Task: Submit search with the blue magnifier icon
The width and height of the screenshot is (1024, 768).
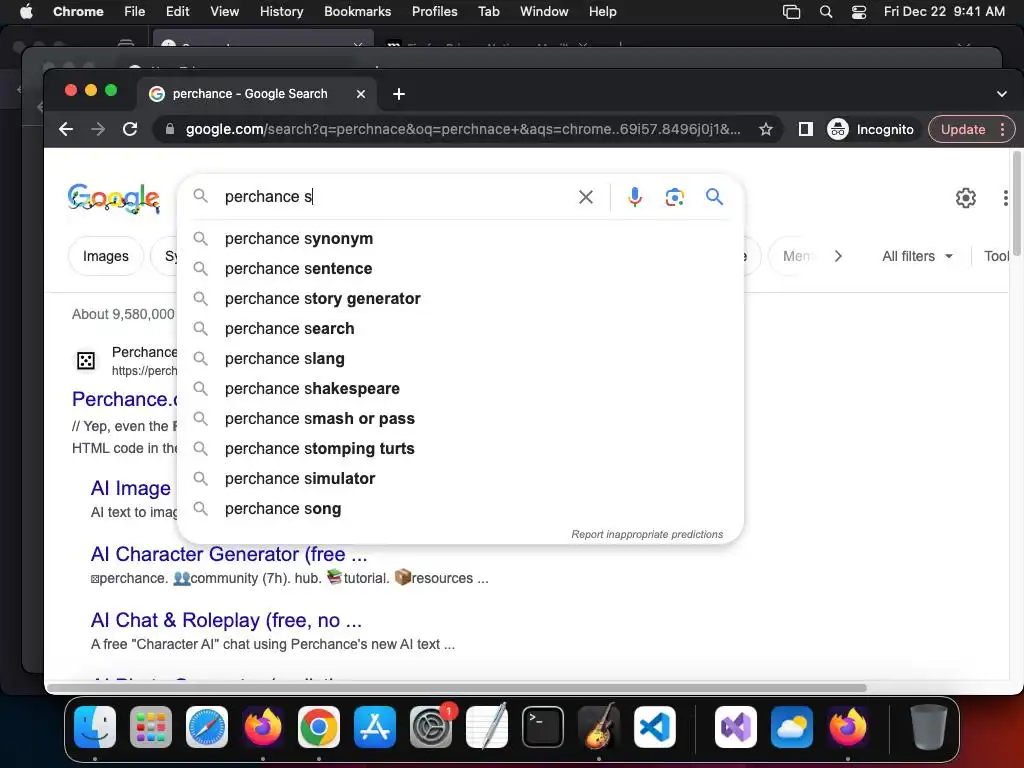Action: [x=714, y=197]
